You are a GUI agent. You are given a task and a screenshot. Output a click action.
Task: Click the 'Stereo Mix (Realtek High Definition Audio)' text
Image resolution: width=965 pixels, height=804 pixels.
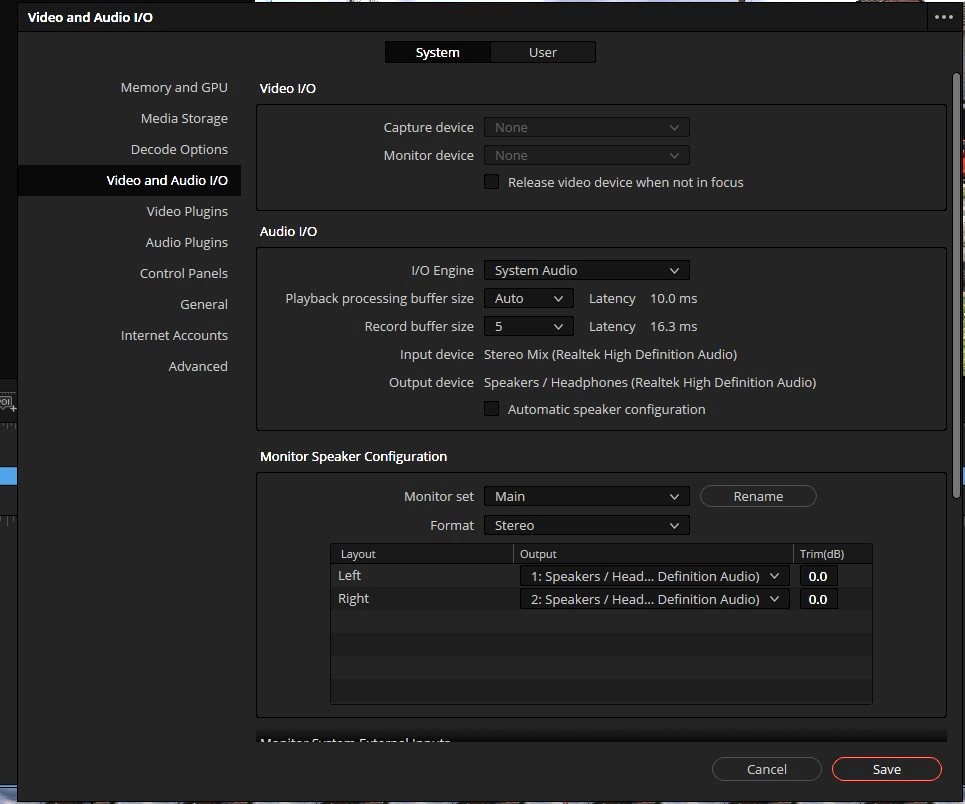pyautogui.click(x=610, y=355)
